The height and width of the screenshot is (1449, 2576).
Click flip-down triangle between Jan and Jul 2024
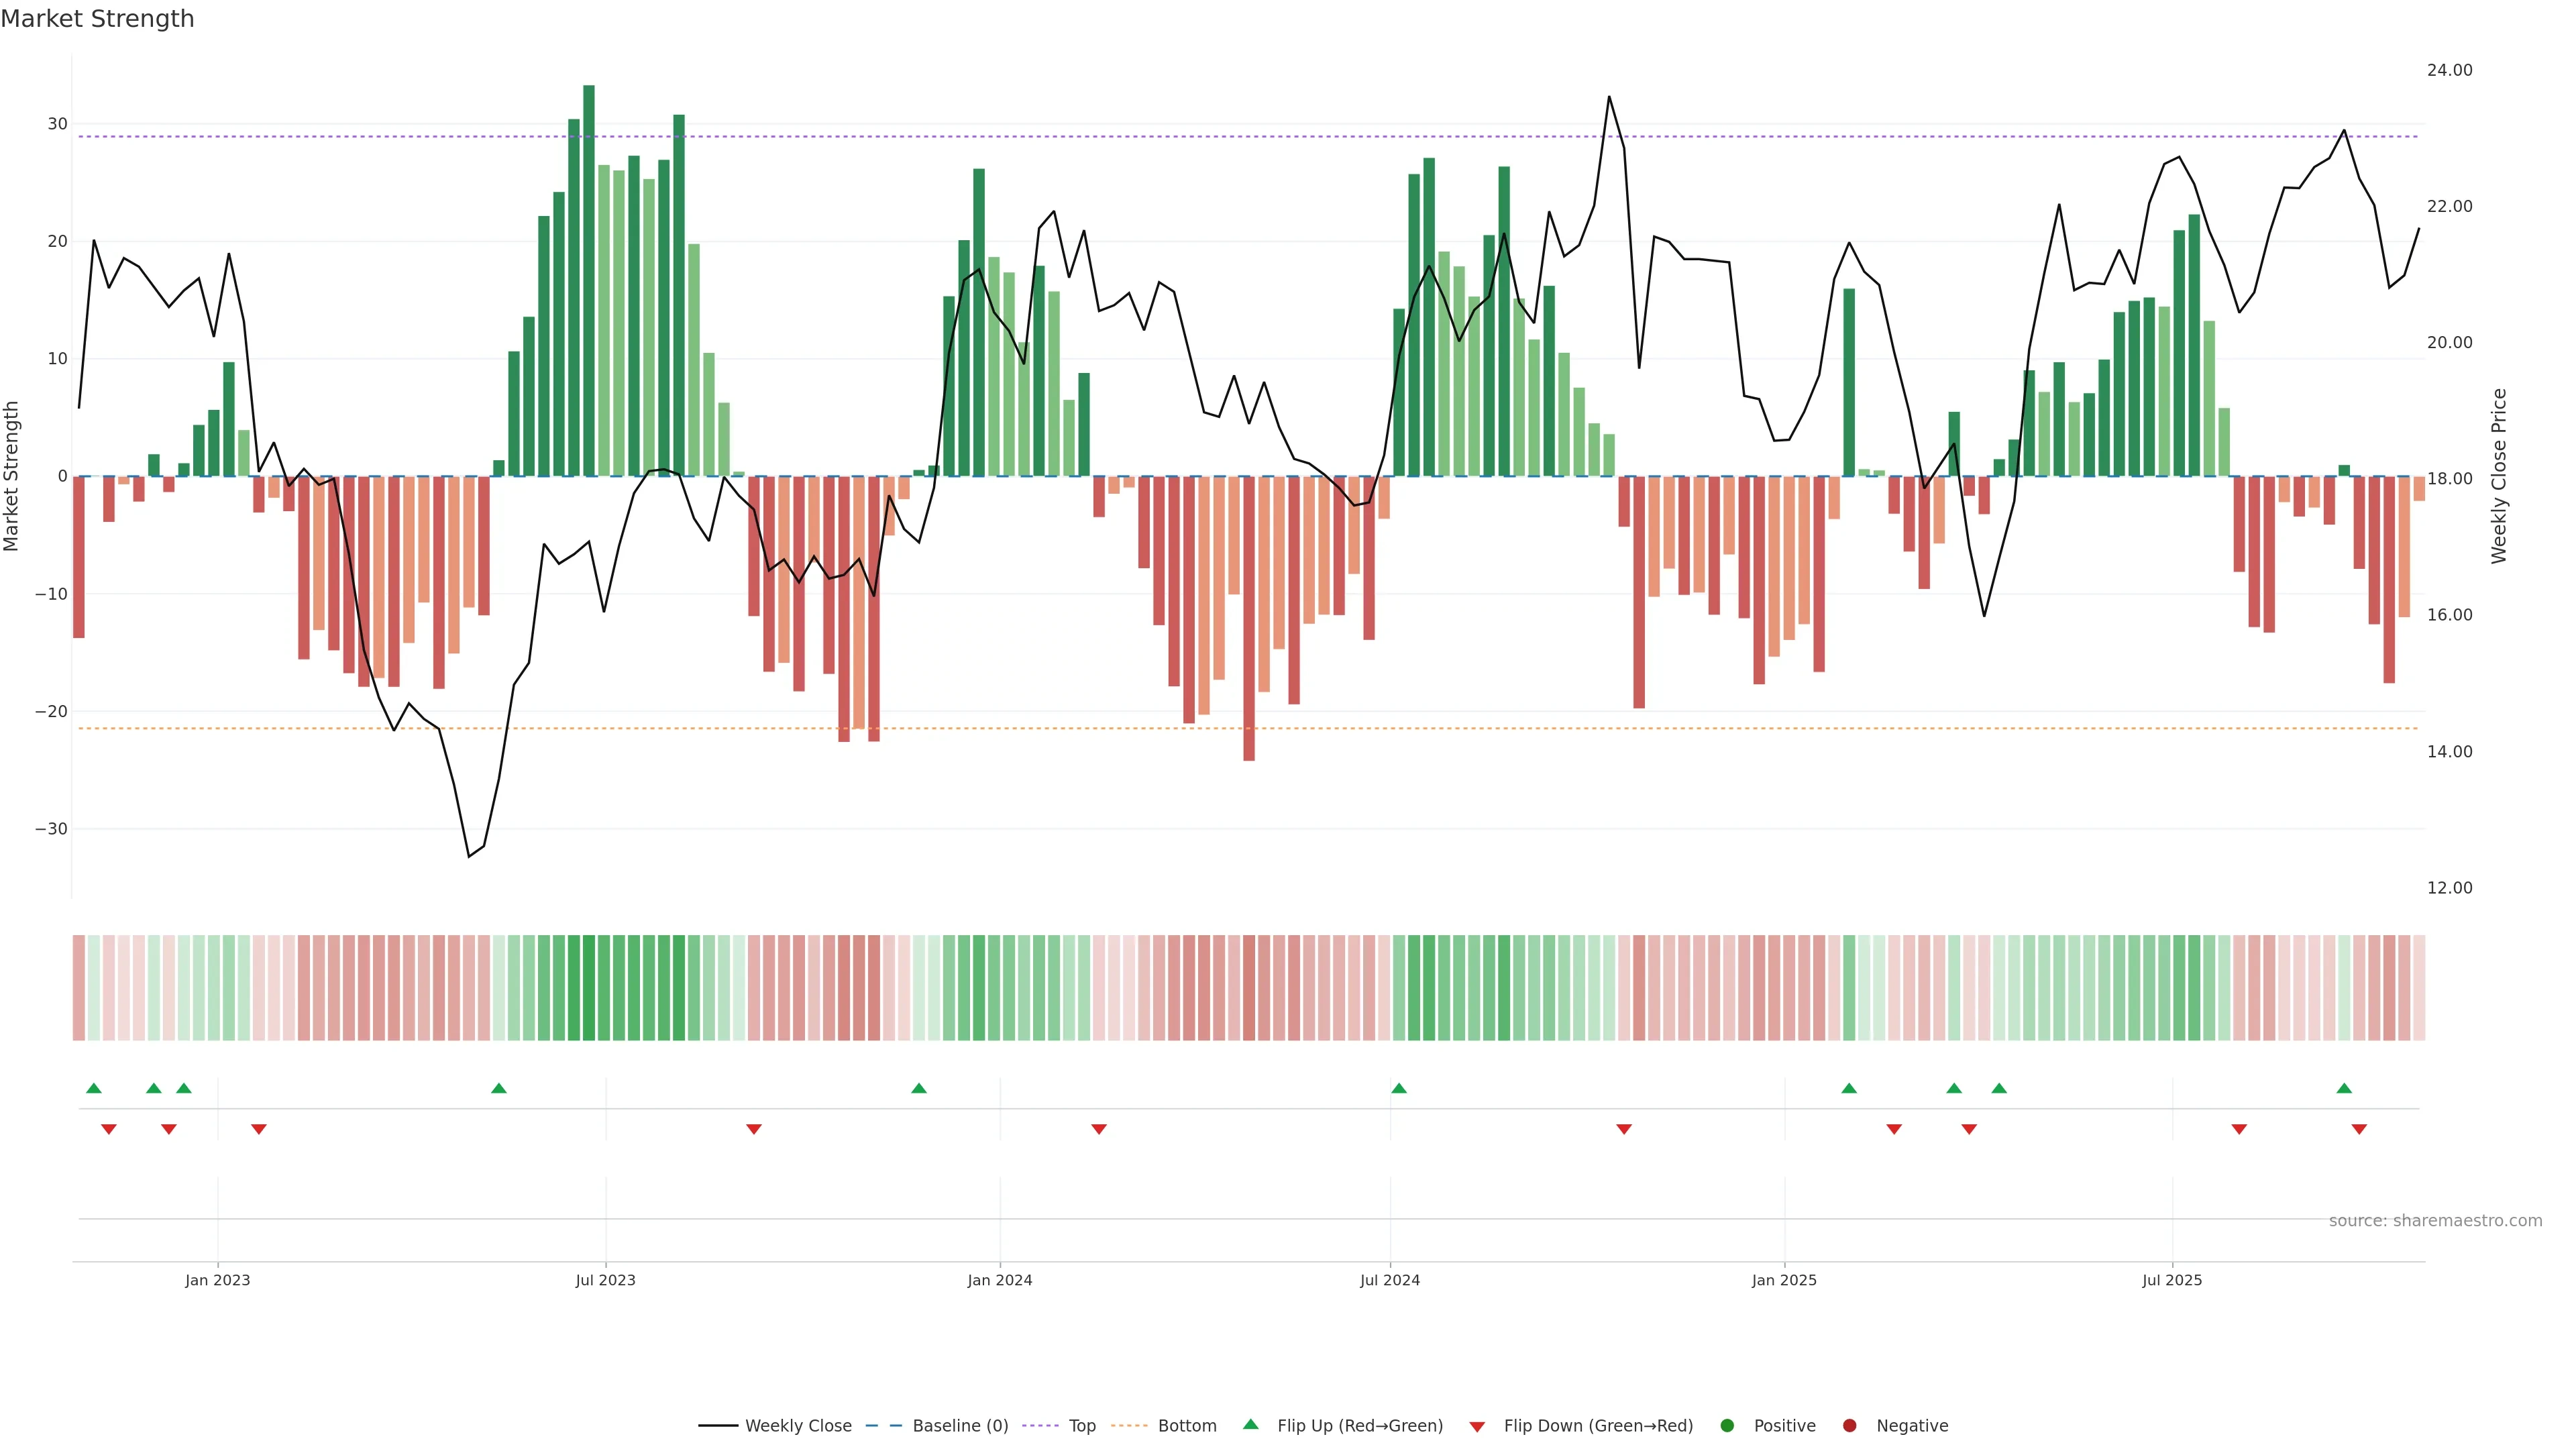pos(1099,1129)
